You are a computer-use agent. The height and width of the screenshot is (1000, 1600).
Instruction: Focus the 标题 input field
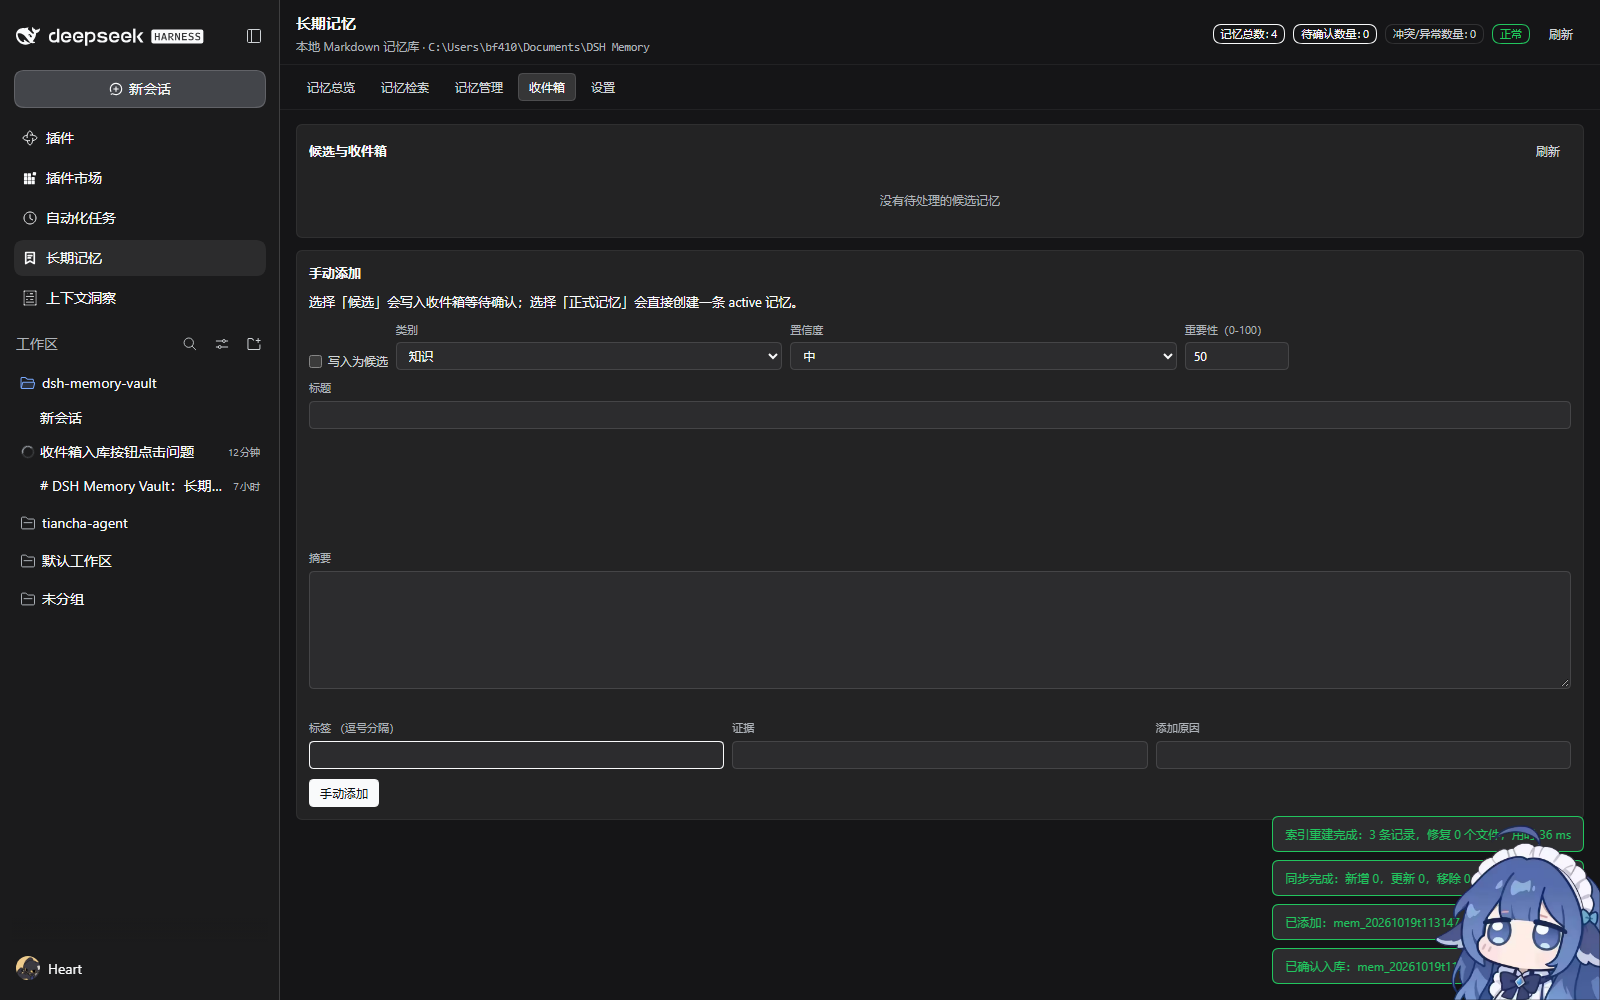pos(940,415)
